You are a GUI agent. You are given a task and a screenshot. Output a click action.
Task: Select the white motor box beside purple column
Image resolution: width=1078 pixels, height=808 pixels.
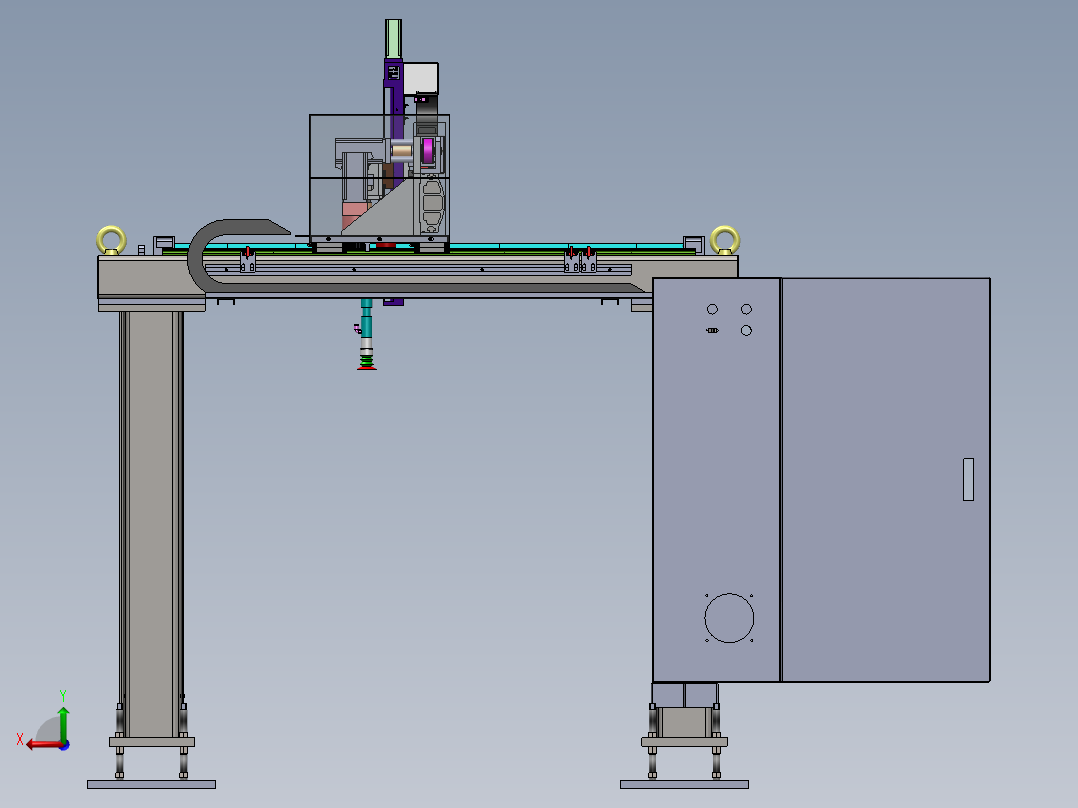tap(421, 76)
